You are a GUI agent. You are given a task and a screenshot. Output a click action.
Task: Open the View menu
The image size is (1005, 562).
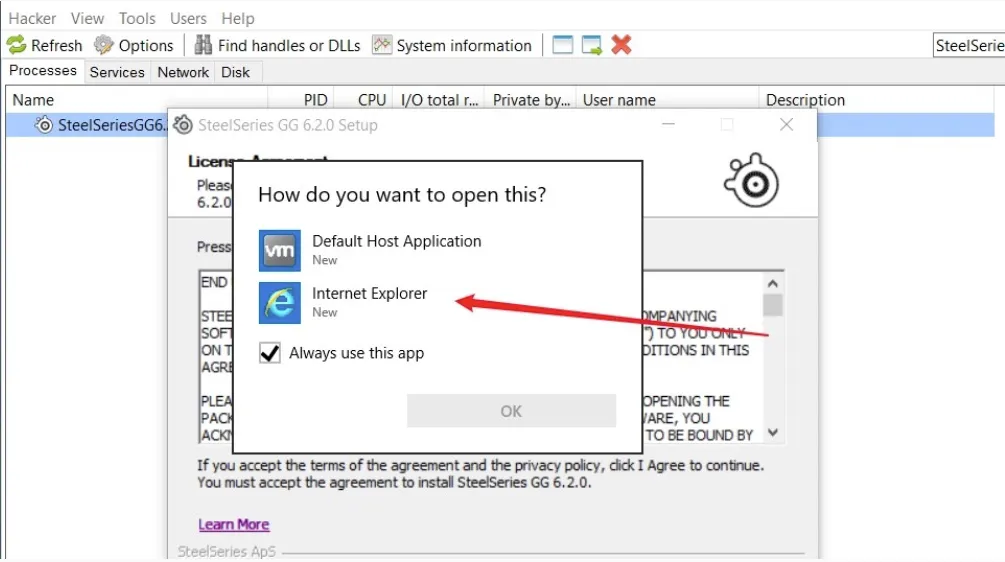coord(87,19)
